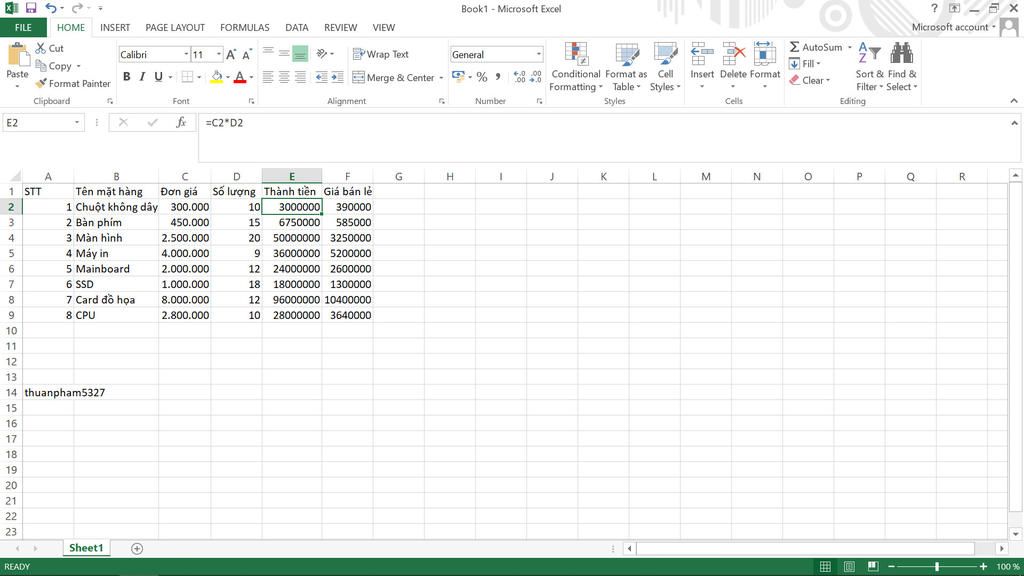Toggle italic formatting

click(x=143, y=77)
